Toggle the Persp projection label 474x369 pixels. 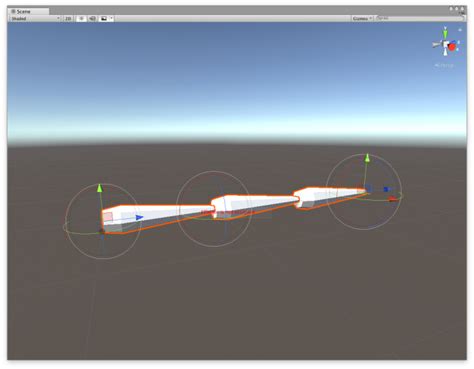tap(444, 65)
